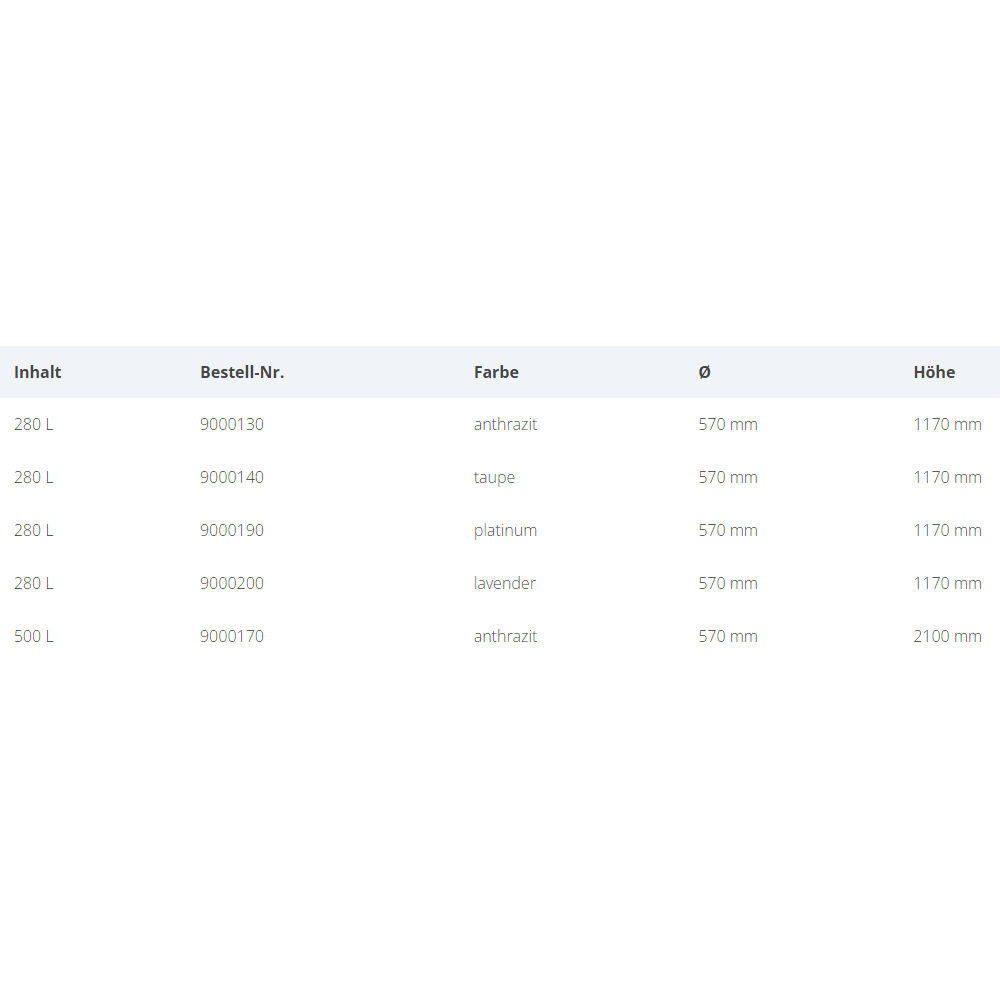This screenshot has width=1000, height=1000.
Task: Click the Bestell-Nr. column header
Action: 242,372
